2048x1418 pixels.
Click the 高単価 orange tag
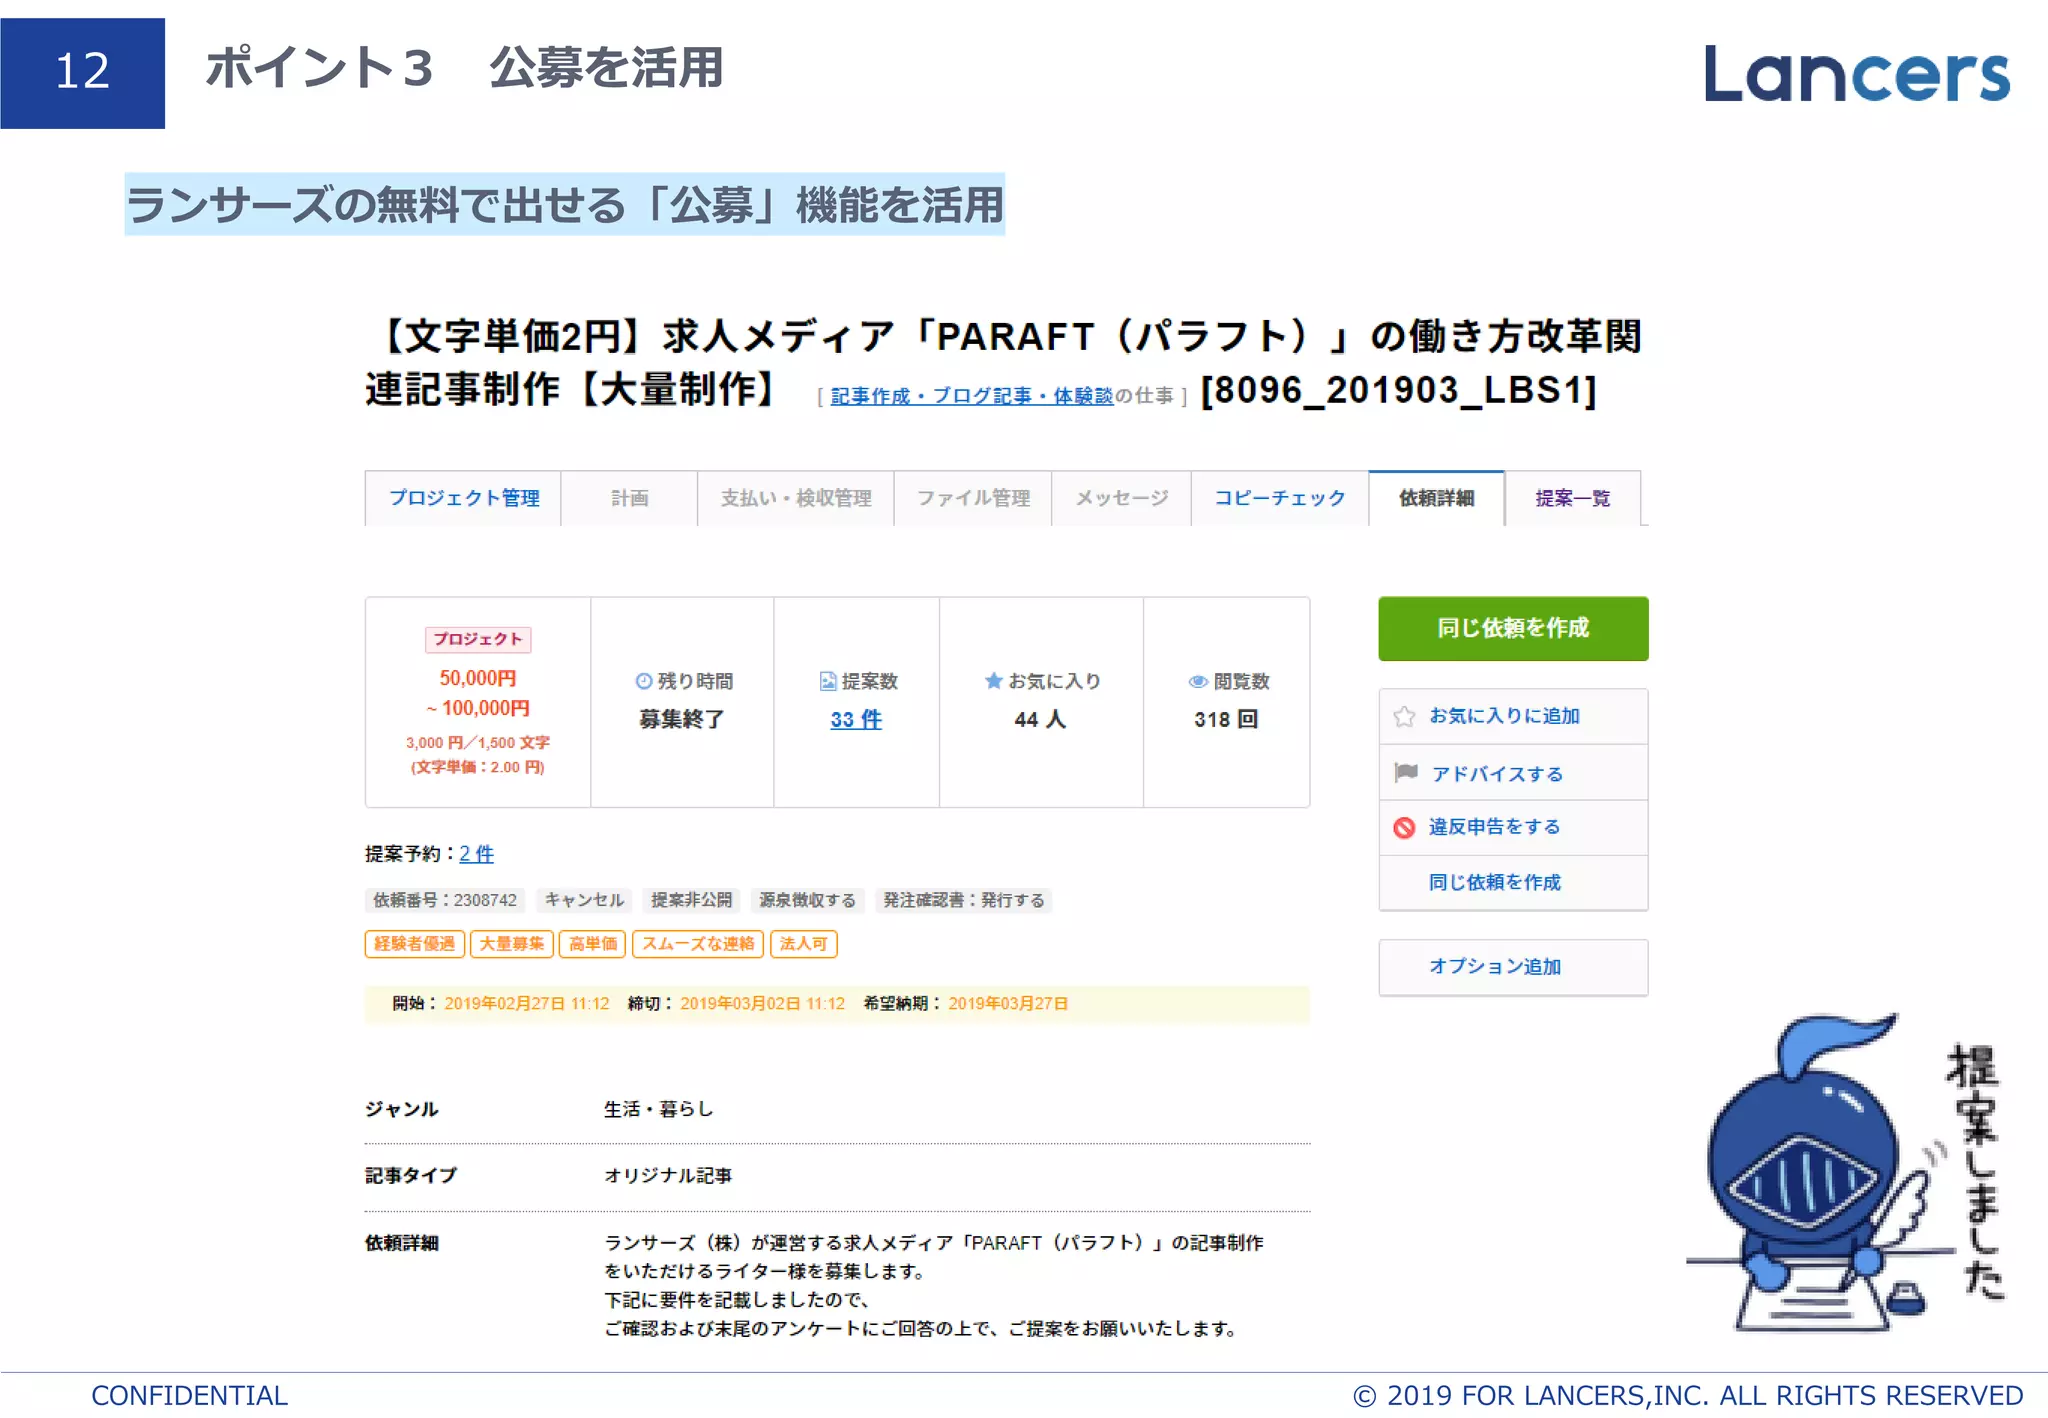pos(593,944)
